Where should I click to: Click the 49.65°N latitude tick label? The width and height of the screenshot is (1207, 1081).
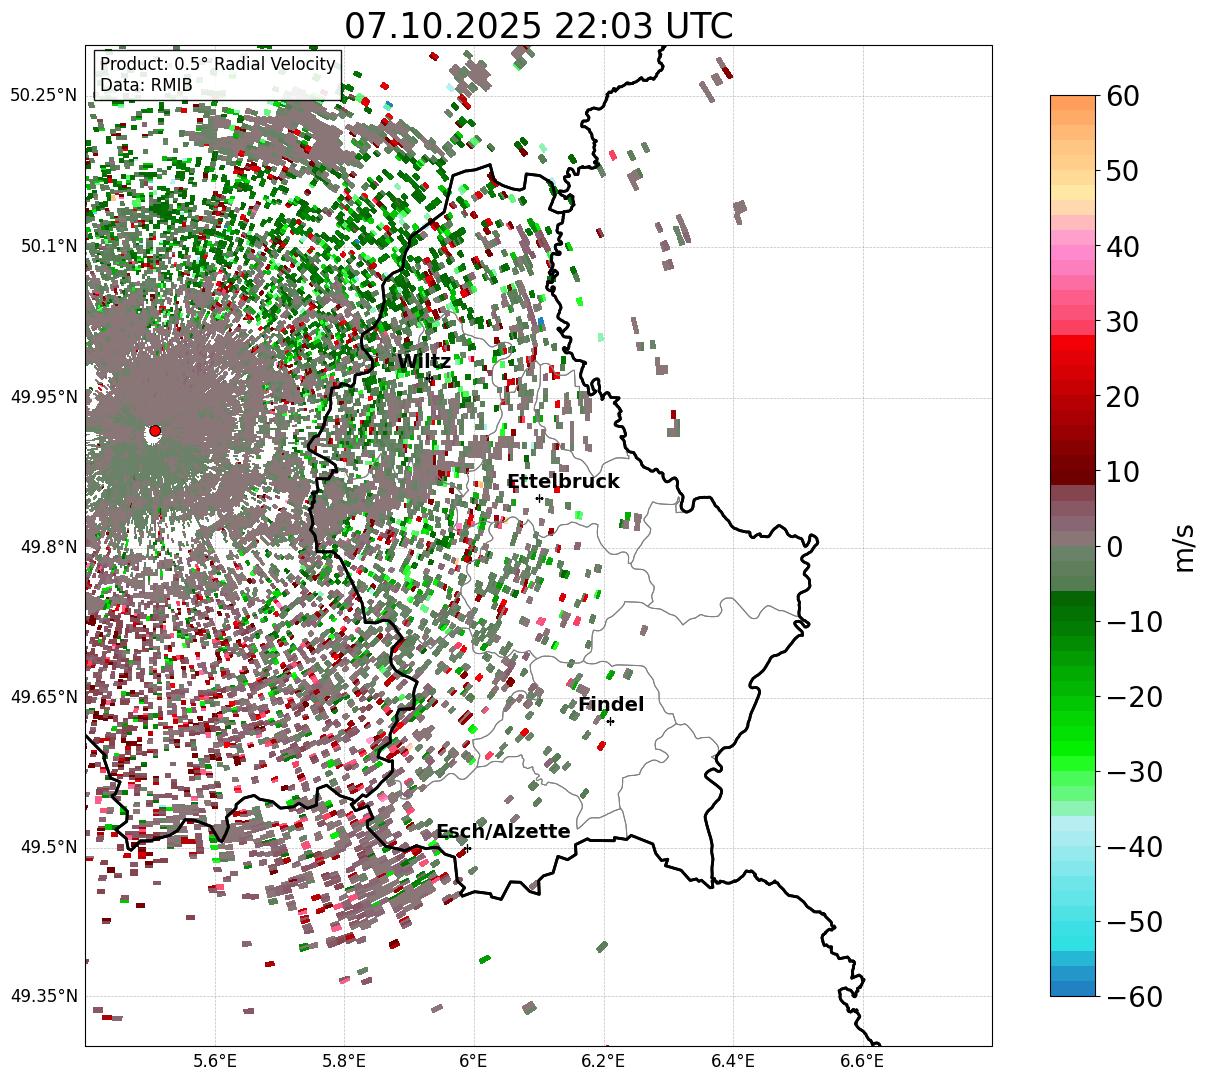click(x=43, y=697)
